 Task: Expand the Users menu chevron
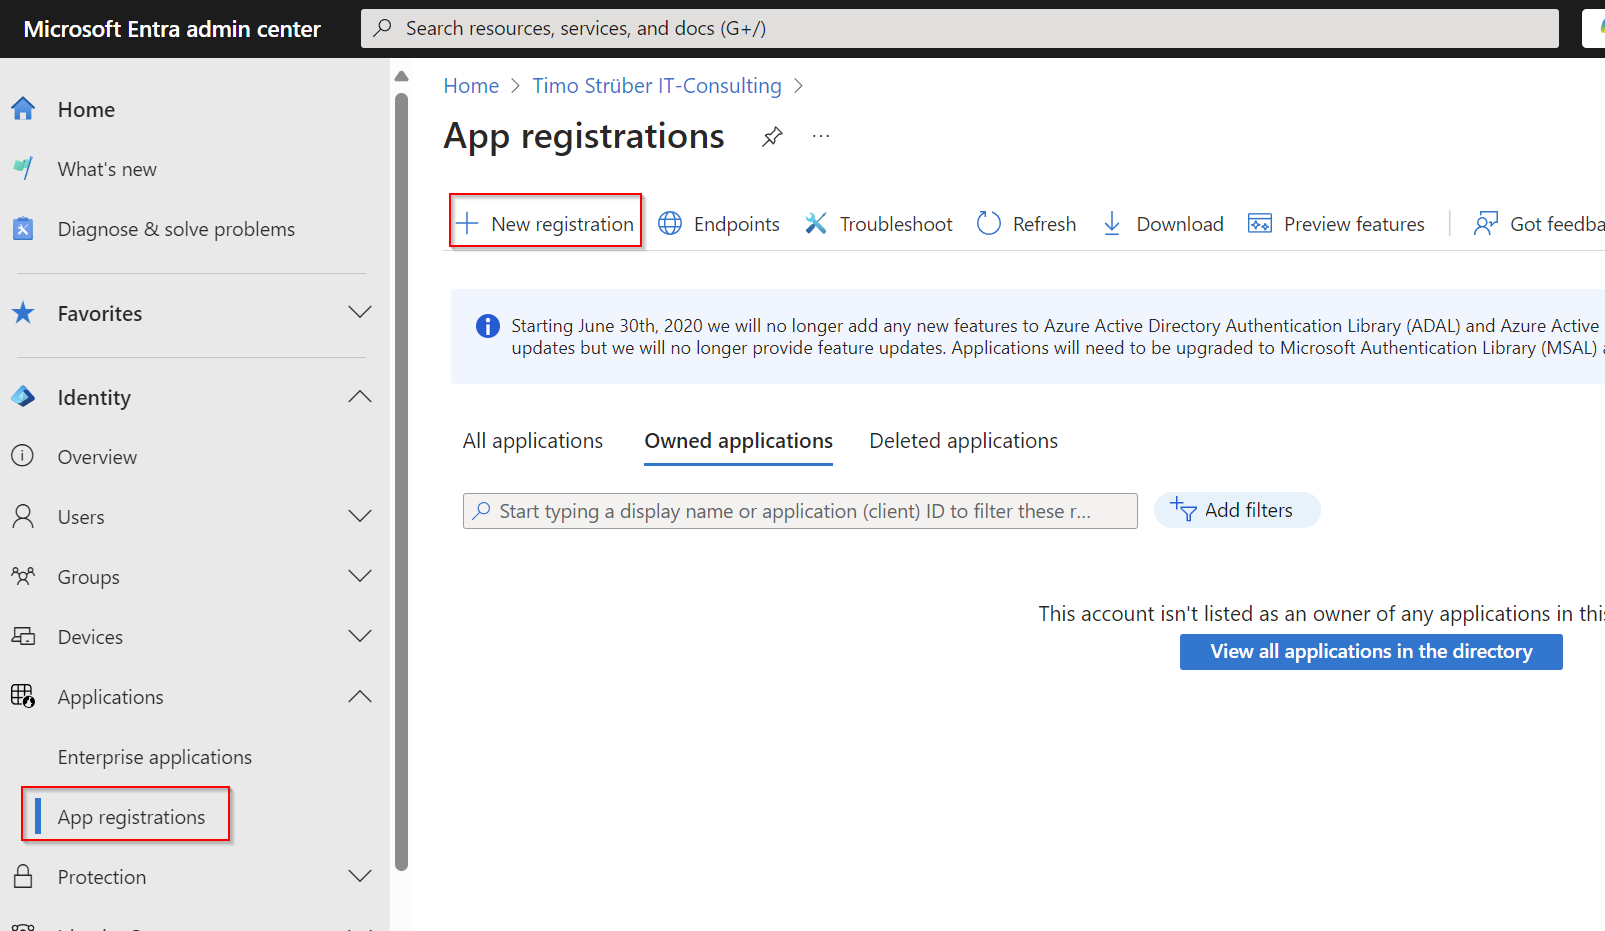coord(359,517)
